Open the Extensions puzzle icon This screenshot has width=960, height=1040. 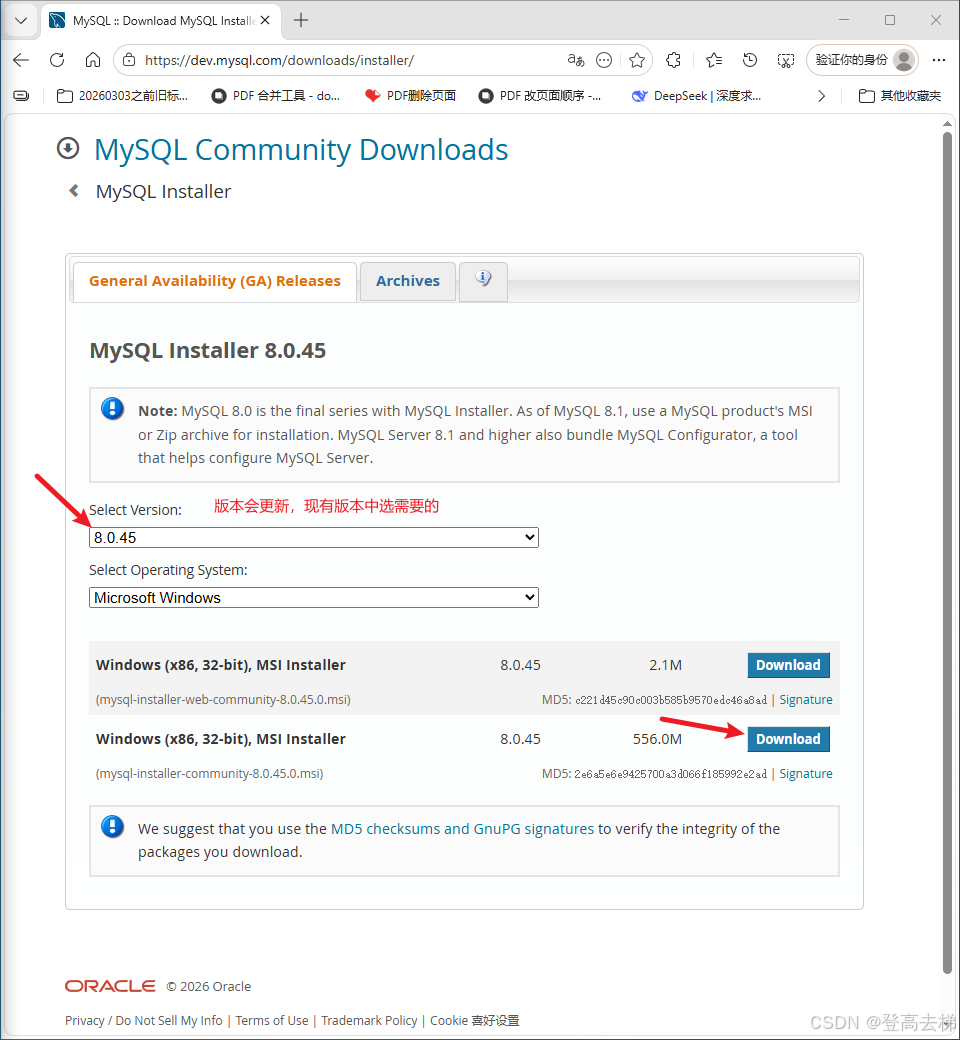673,60
